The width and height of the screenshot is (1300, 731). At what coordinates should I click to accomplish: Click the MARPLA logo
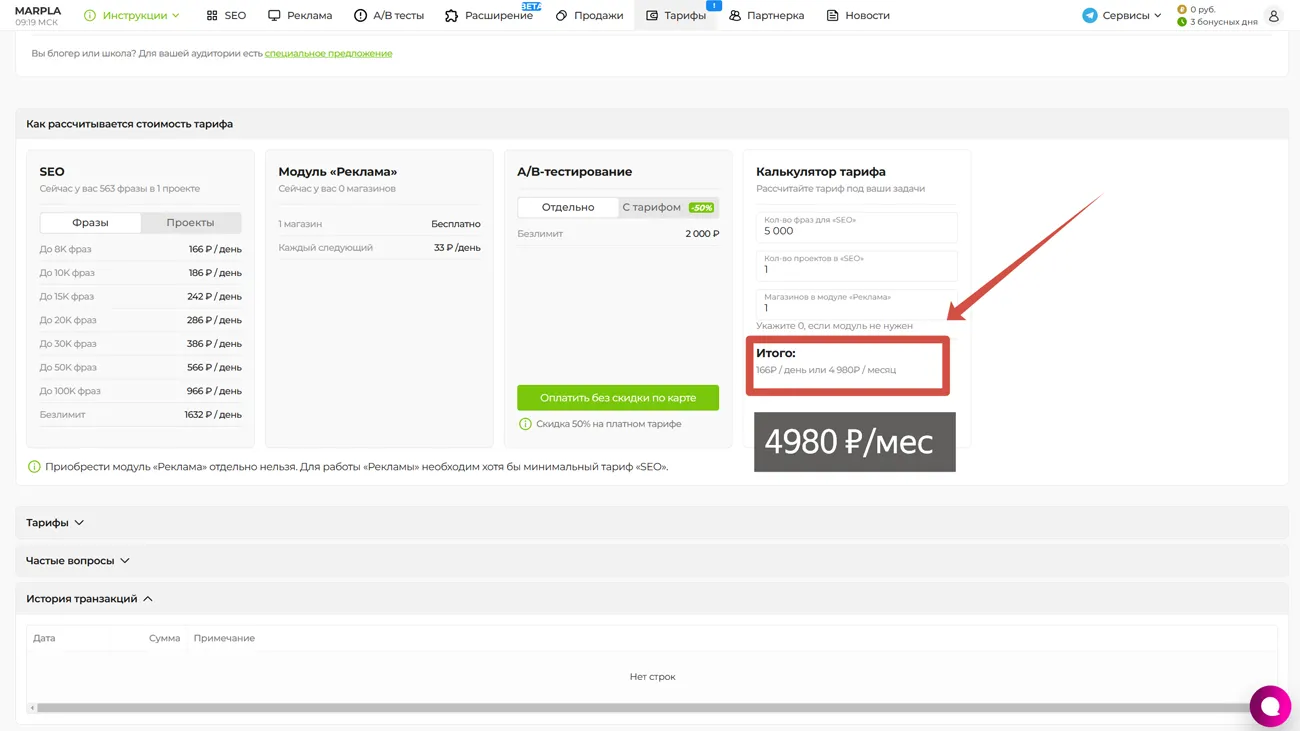tap(38, 11)
